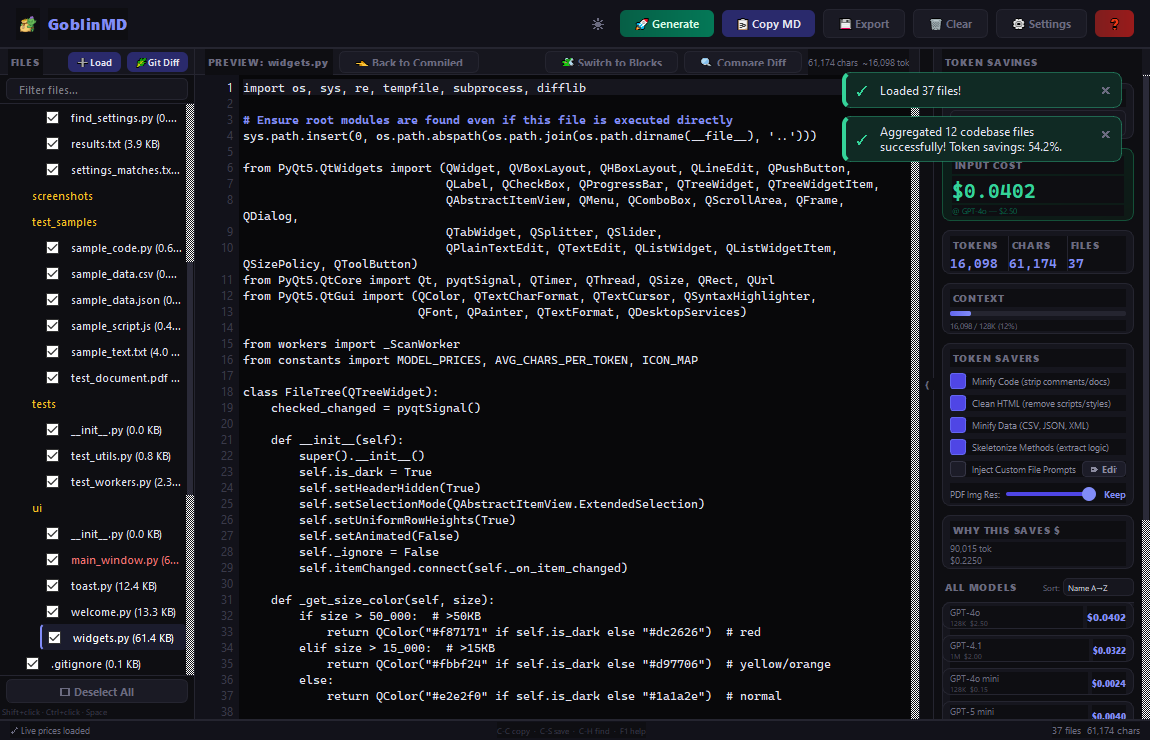Click the PDF Img Res slider handle
This screenshot has width=1150, height=740.
pyautogui.click(x=1089, y=494)
